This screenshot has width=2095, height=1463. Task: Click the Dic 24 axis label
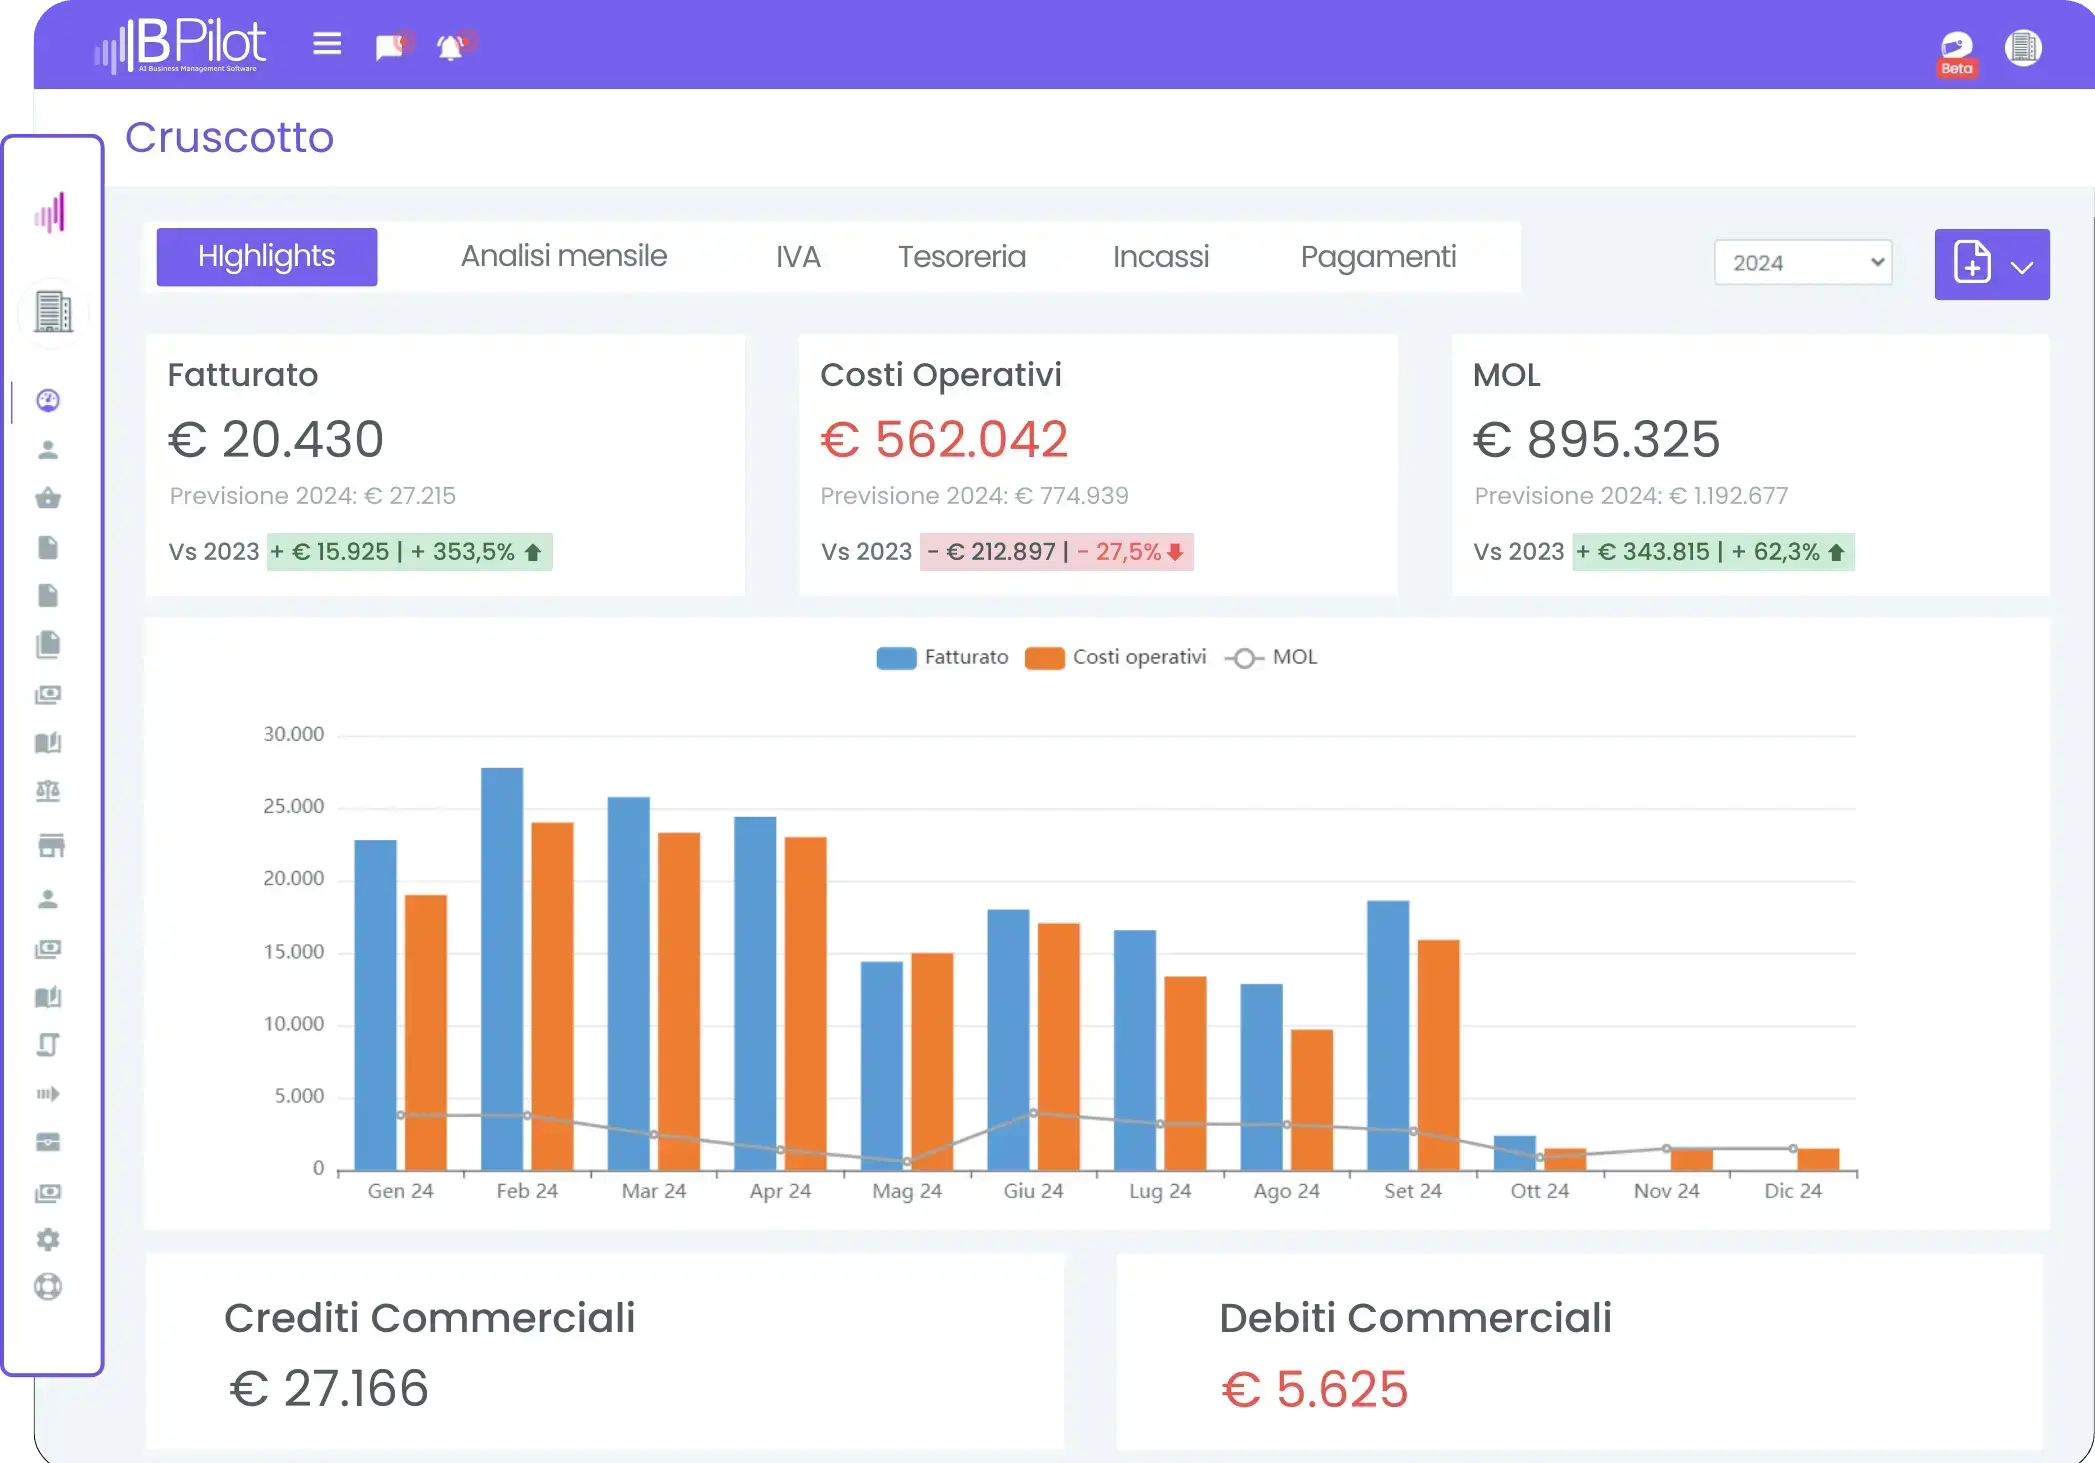click(1792, 1191)
